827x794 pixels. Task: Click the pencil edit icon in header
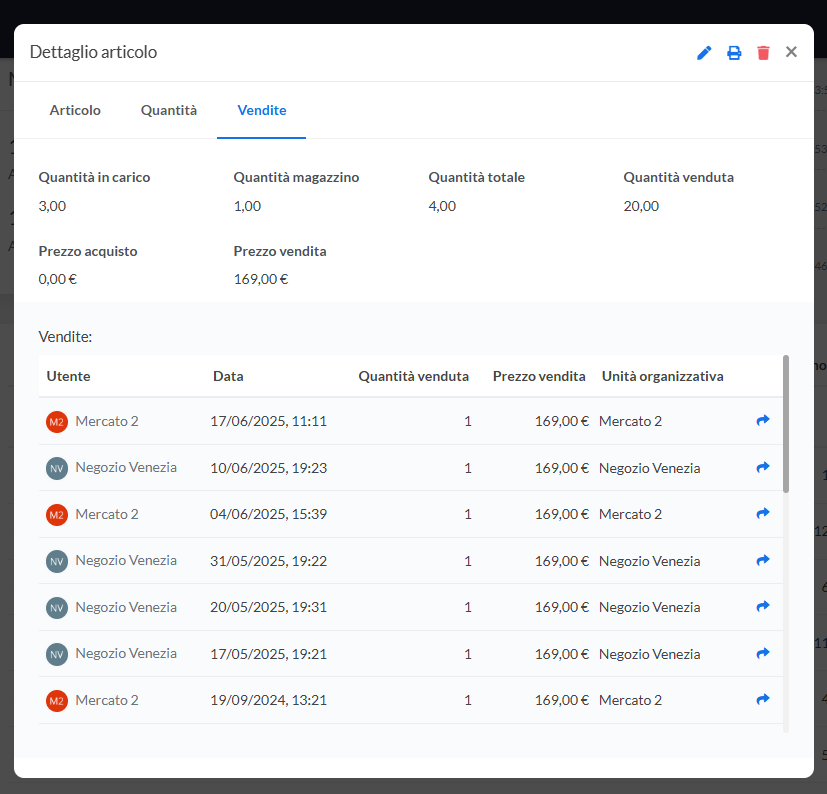click(x=704, y=53)
